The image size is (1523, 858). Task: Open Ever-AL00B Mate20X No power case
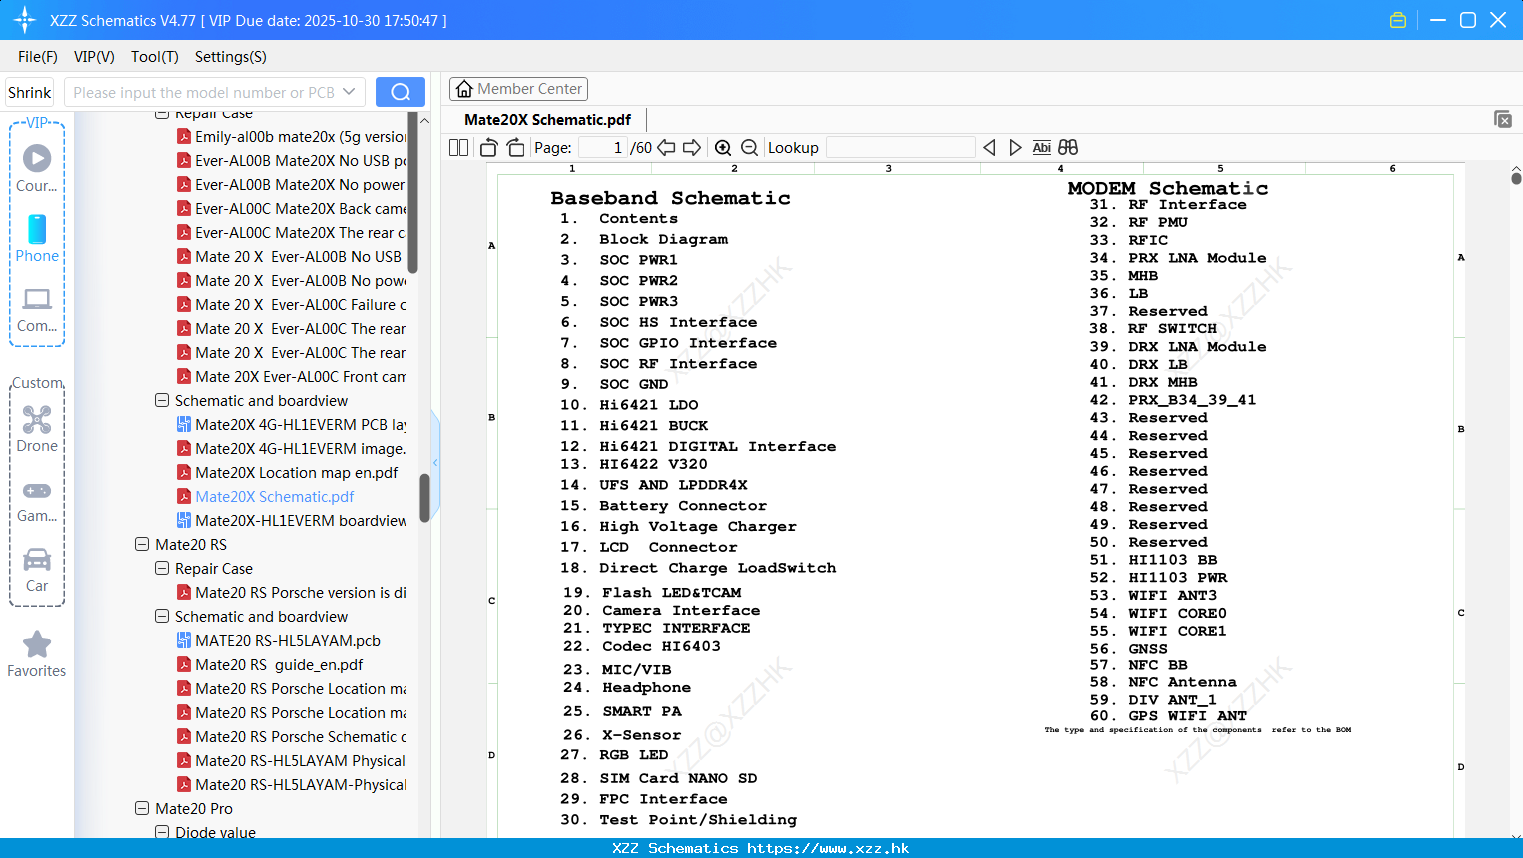[x=300, y=185]
